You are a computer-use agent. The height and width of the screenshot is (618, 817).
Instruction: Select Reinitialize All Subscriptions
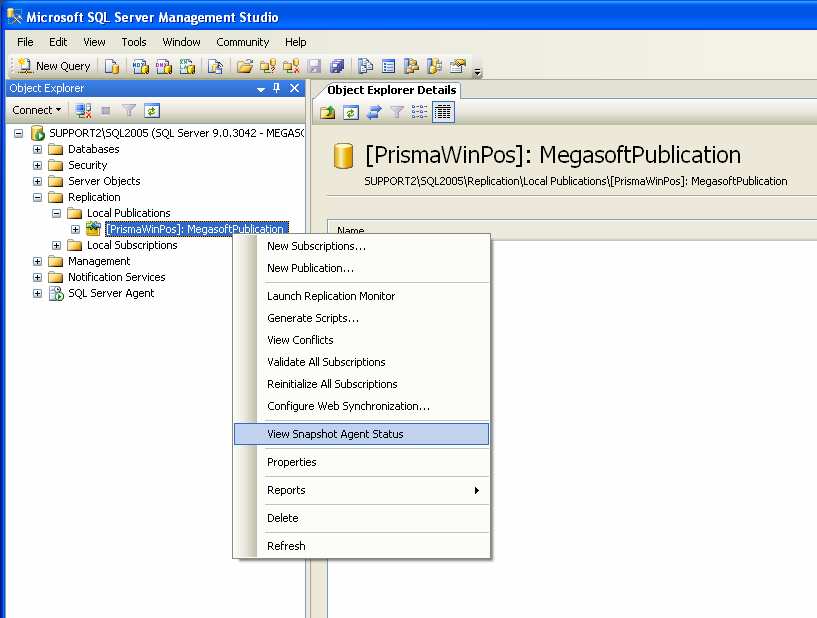pyautogui.click(x=362, y=384)
